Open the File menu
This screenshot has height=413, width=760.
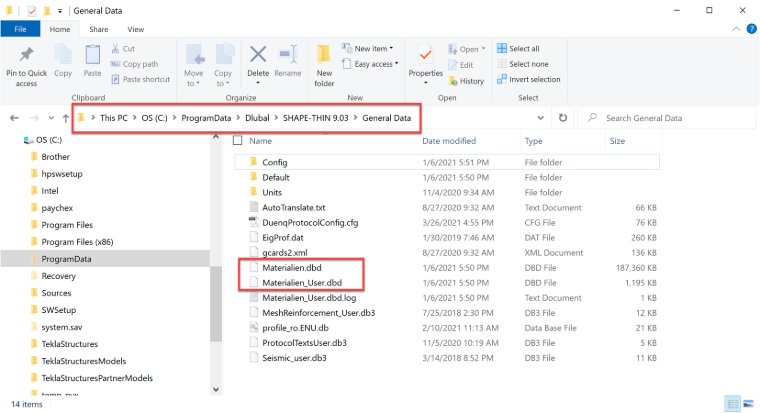tap(20, 29)
